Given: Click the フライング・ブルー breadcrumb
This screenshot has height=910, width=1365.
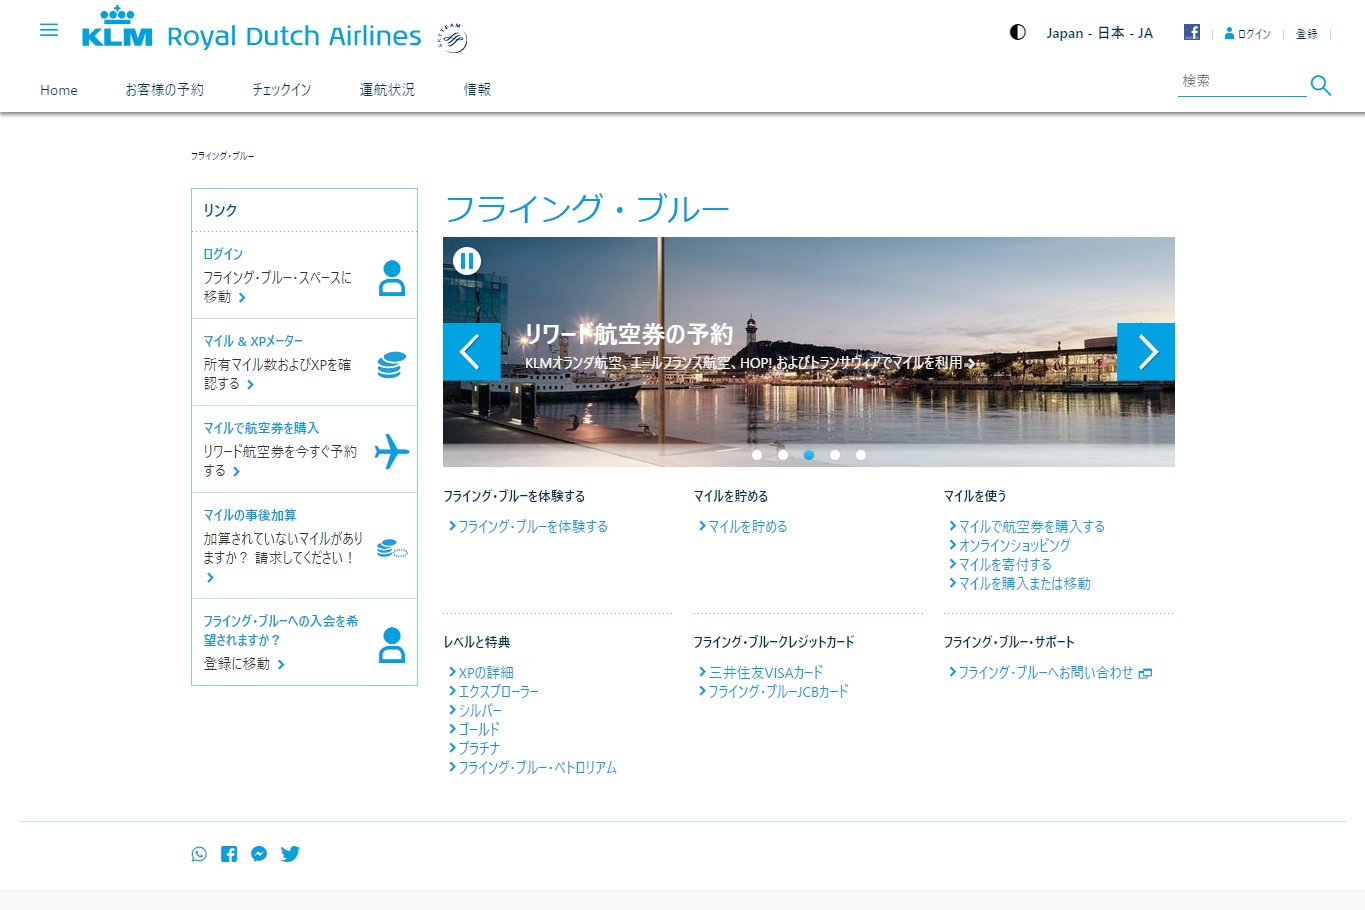Looking at the screenshot, I should [222, 156].
